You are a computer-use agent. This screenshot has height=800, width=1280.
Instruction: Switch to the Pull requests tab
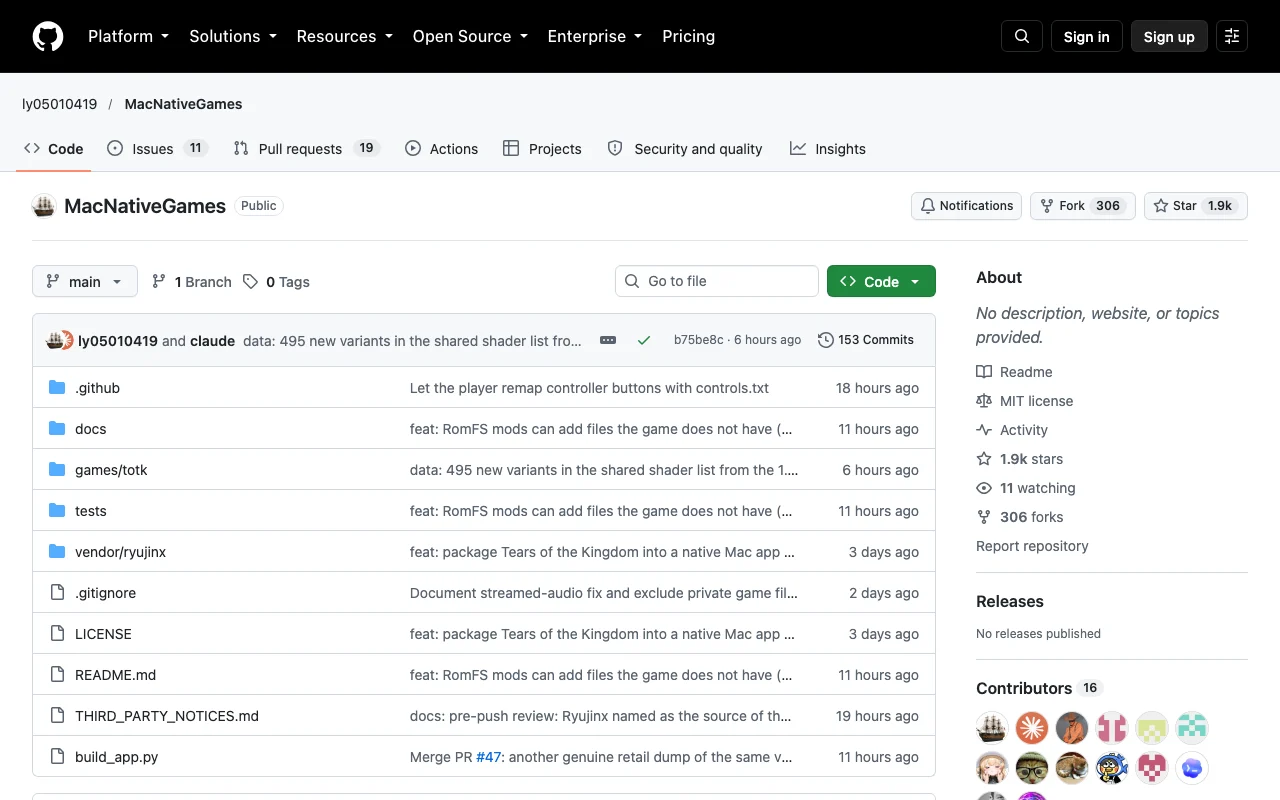pos(306,149)
